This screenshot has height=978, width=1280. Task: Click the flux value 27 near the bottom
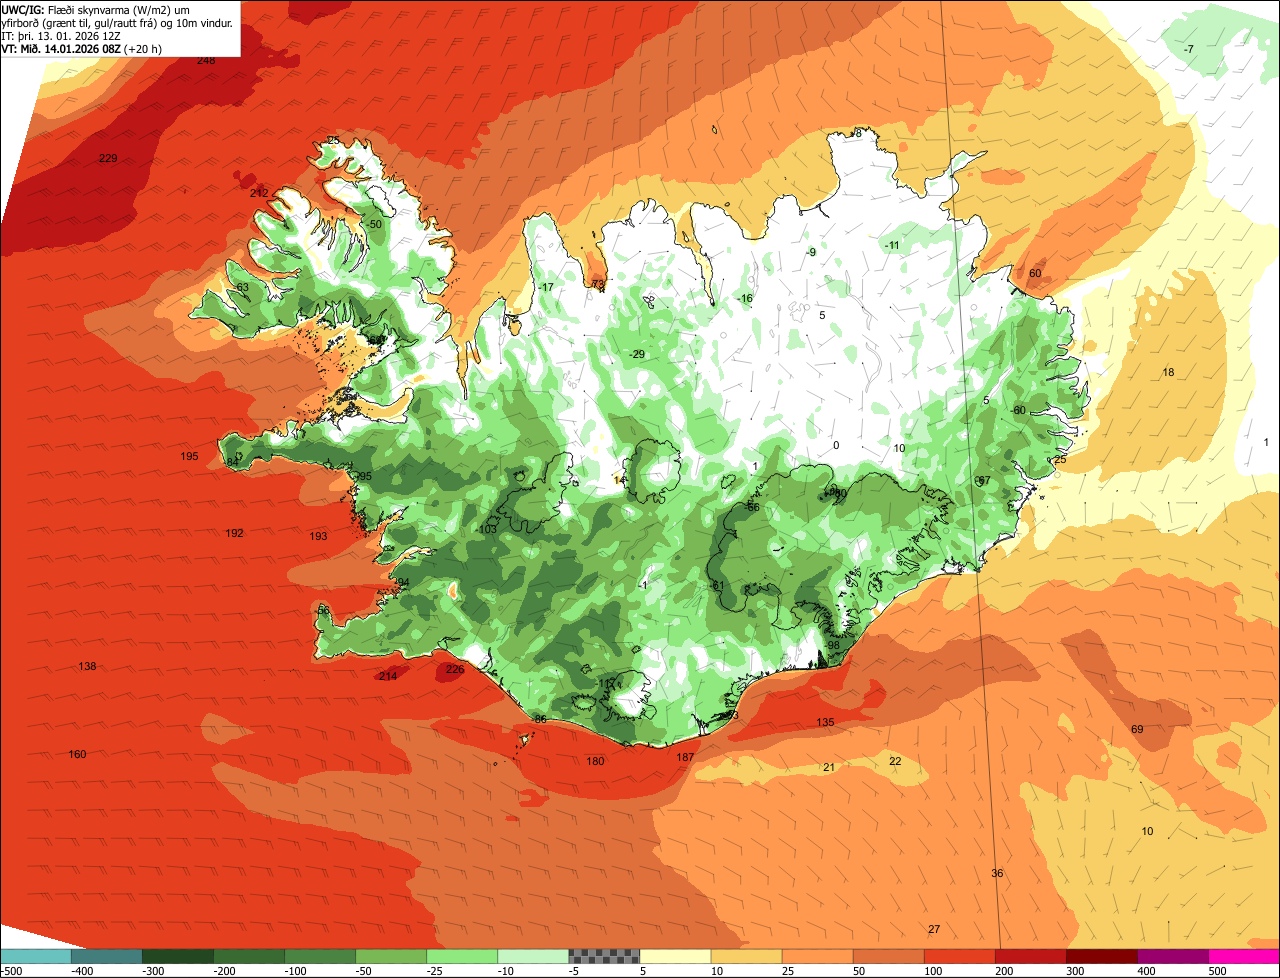(934, 929)
